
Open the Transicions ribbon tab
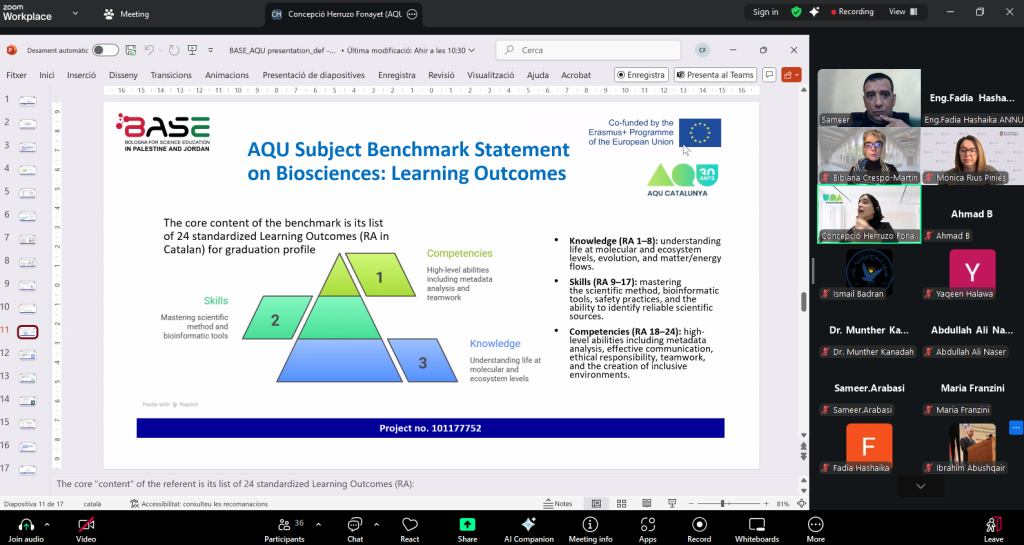171,75
